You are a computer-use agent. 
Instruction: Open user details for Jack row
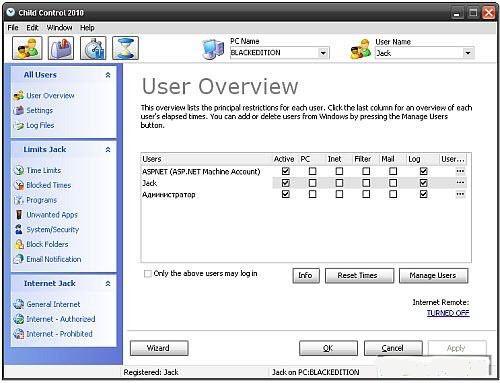(460, 183)
